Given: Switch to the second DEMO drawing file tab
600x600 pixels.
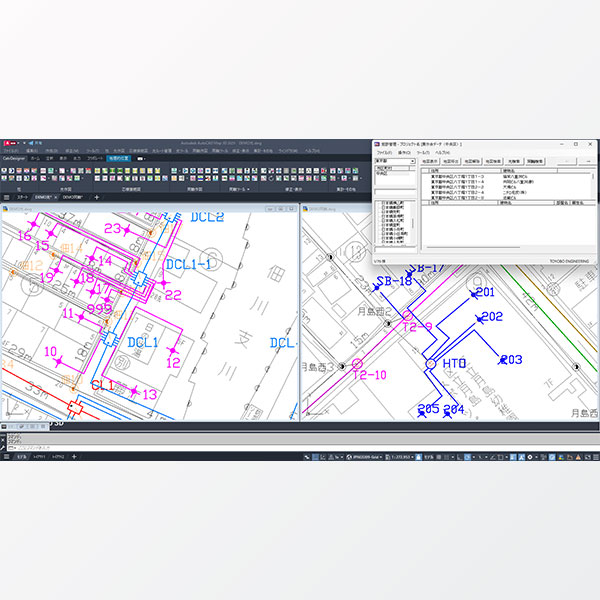Looking at the screenshot, I should click(73, 197).
